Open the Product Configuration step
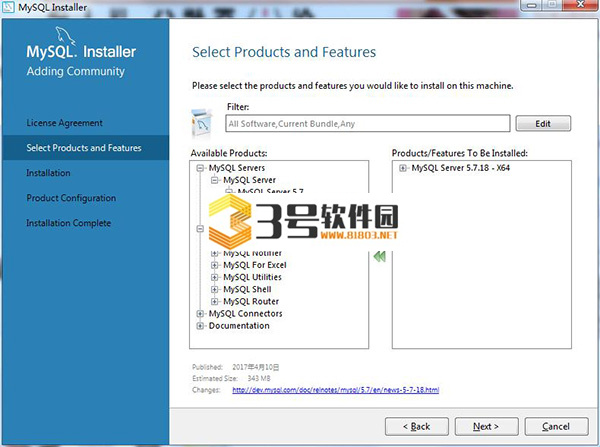 click(71, 198)
